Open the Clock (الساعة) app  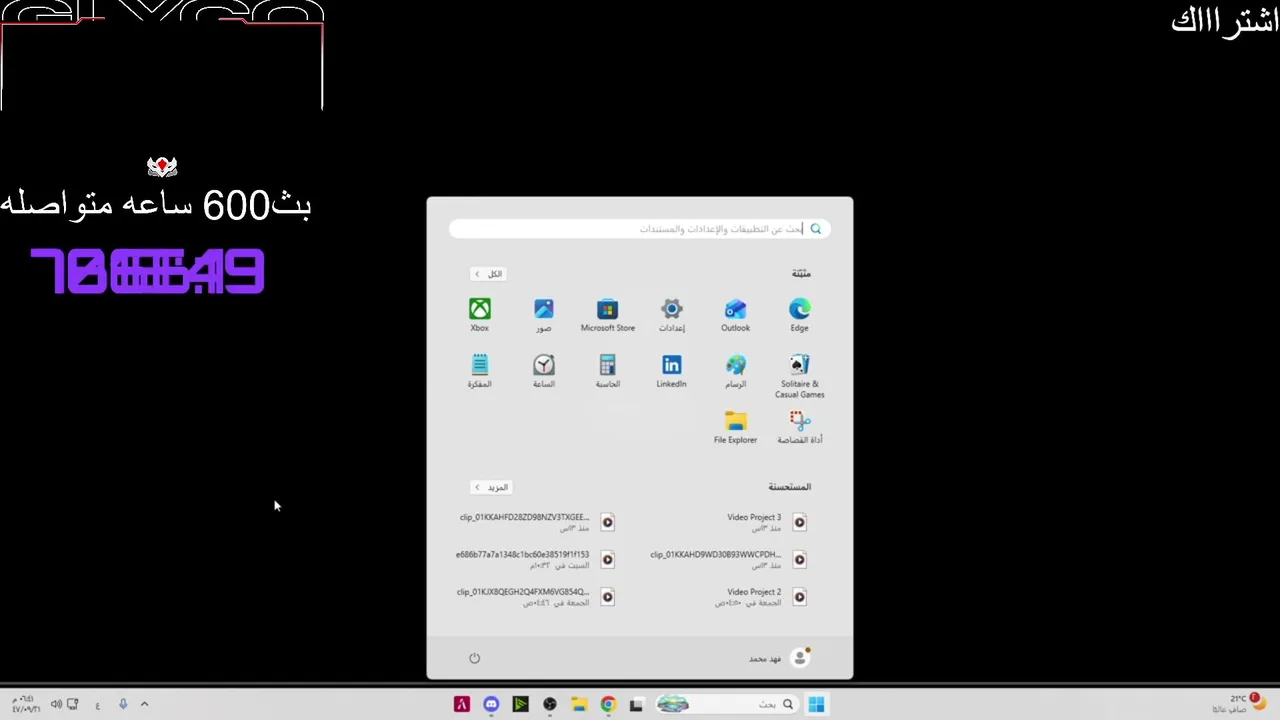tap(544, 370)
